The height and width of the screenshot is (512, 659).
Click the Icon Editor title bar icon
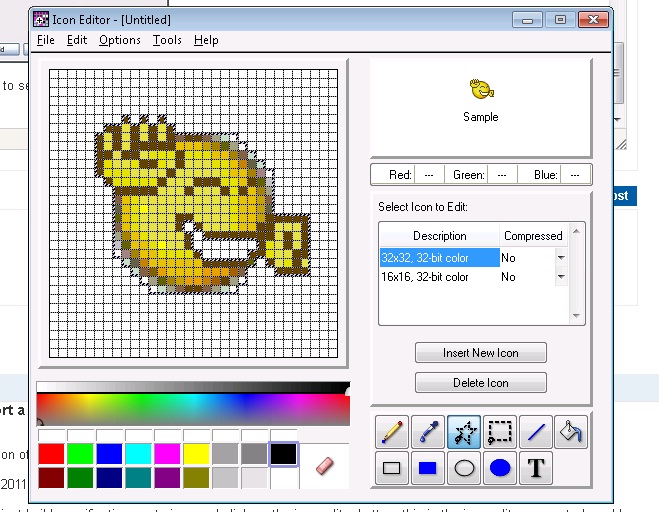tap(41, 20)
